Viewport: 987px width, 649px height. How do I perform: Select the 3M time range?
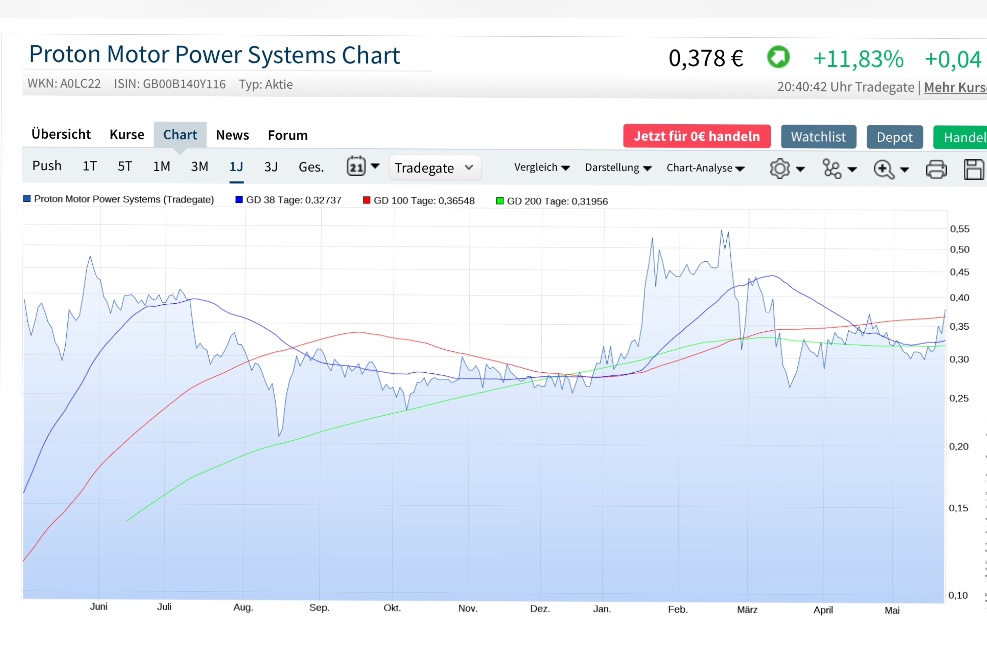[199, 166]
